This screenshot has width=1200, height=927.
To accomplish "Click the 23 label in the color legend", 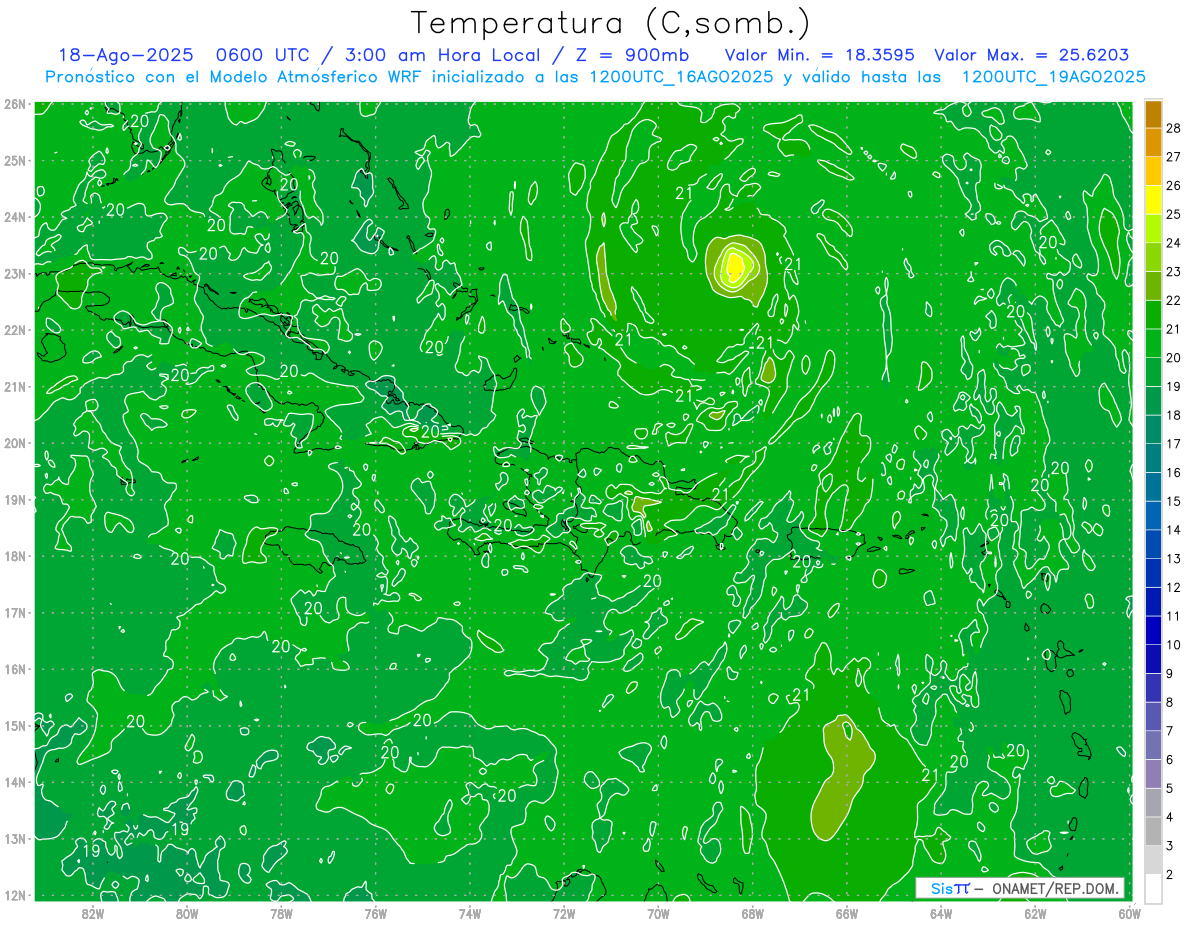I will tap(1173, 272).
